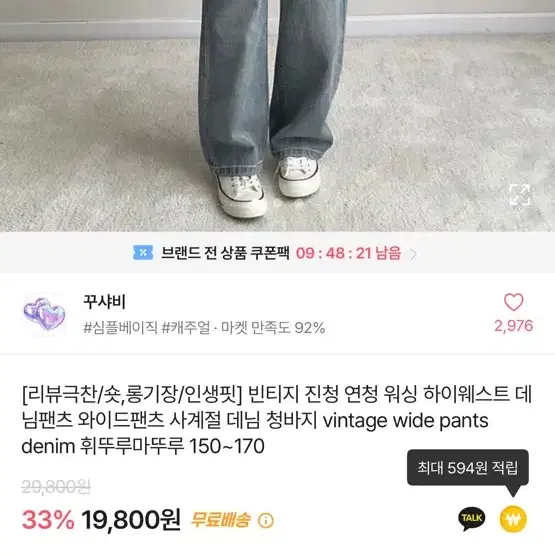The image size is (555, 555).
Task: Open the free shipping info circle icon
Action: pos(265,520)
